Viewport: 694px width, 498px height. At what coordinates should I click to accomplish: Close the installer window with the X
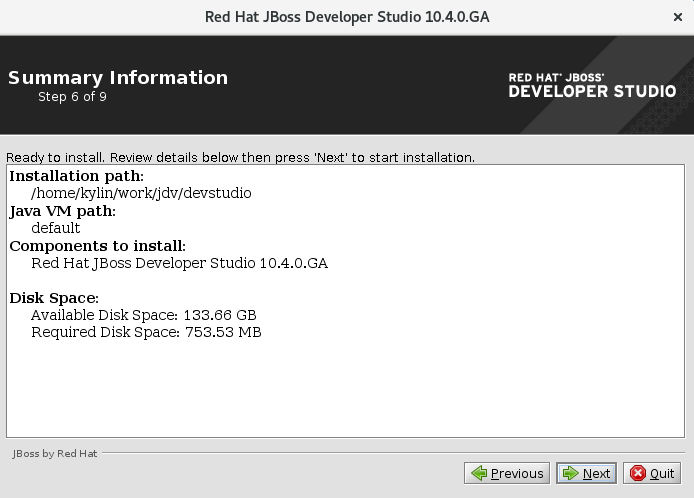pos(678,17)
